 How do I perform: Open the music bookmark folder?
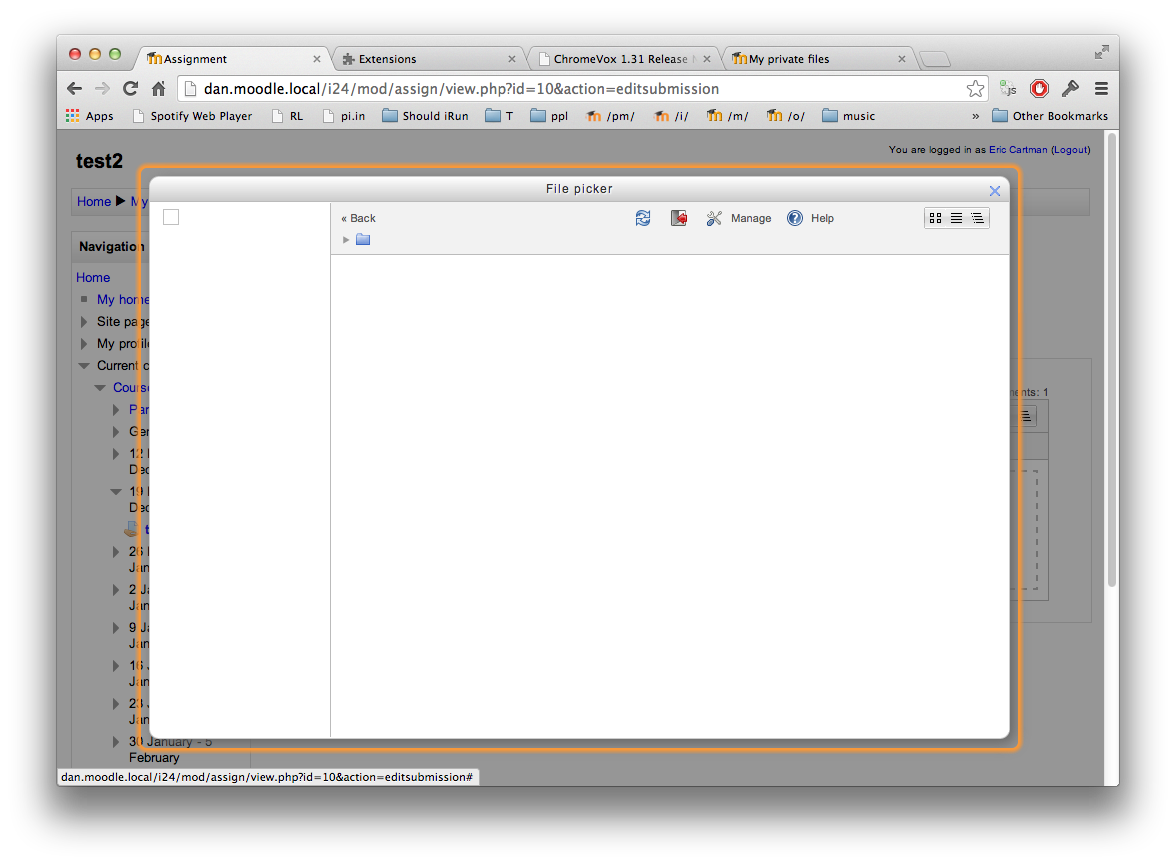pyautogui.click(x=848, y=116)
